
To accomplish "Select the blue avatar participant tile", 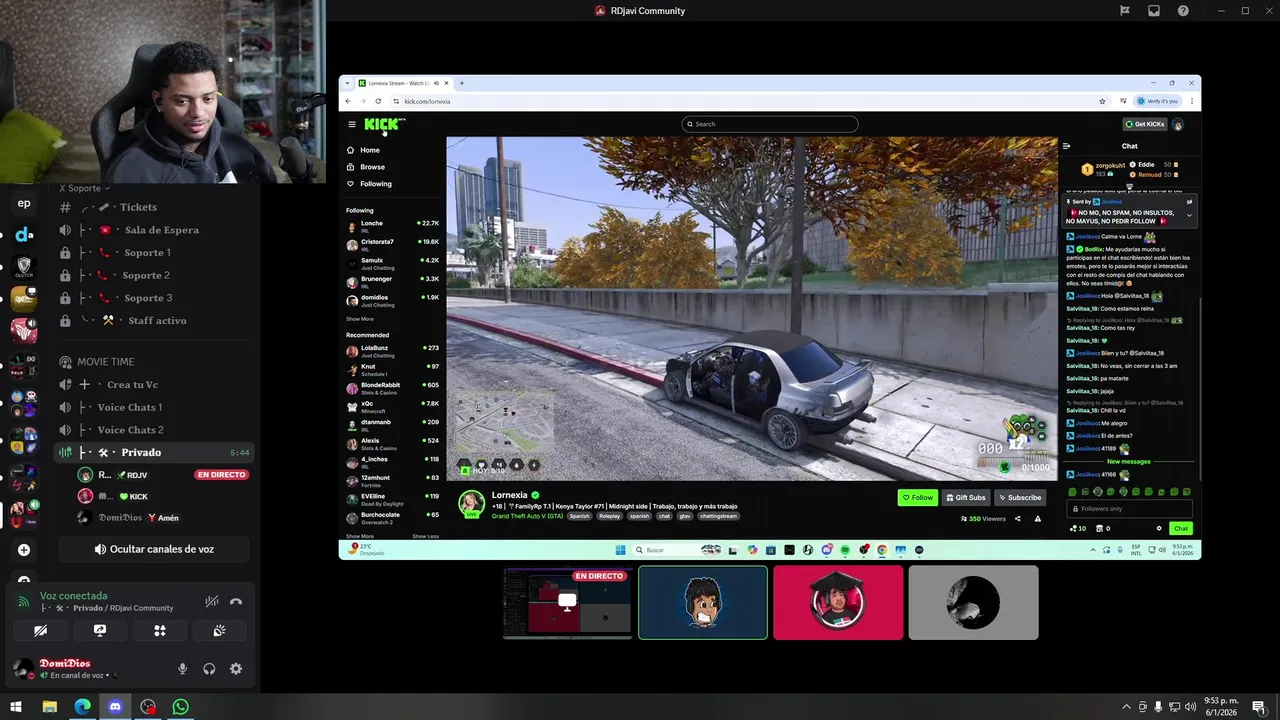I will (703, 603).
